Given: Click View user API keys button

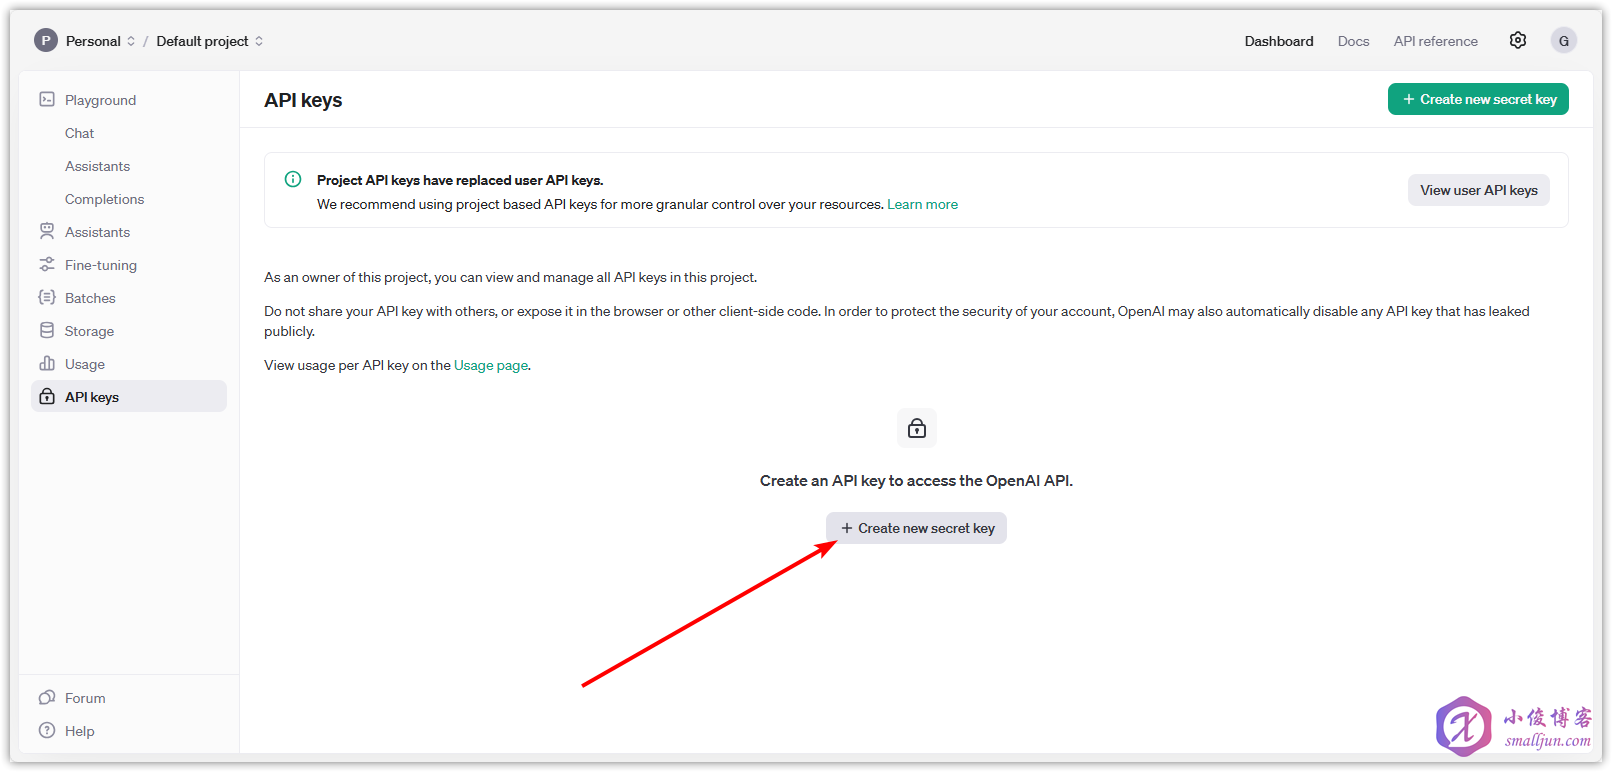Looking at the screenshot, I should tap(1479, 190).
